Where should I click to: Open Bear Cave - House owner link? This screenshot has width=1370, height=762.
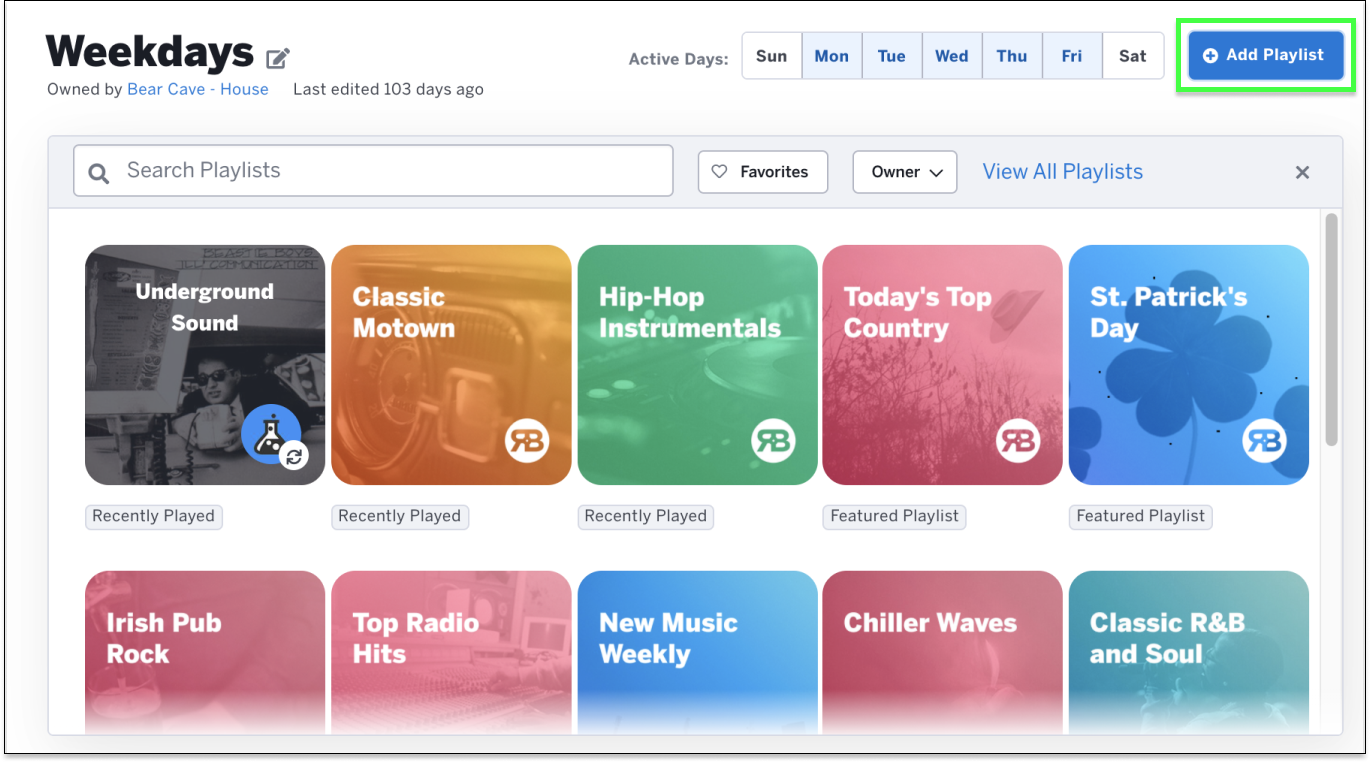[x=198, y=89]
